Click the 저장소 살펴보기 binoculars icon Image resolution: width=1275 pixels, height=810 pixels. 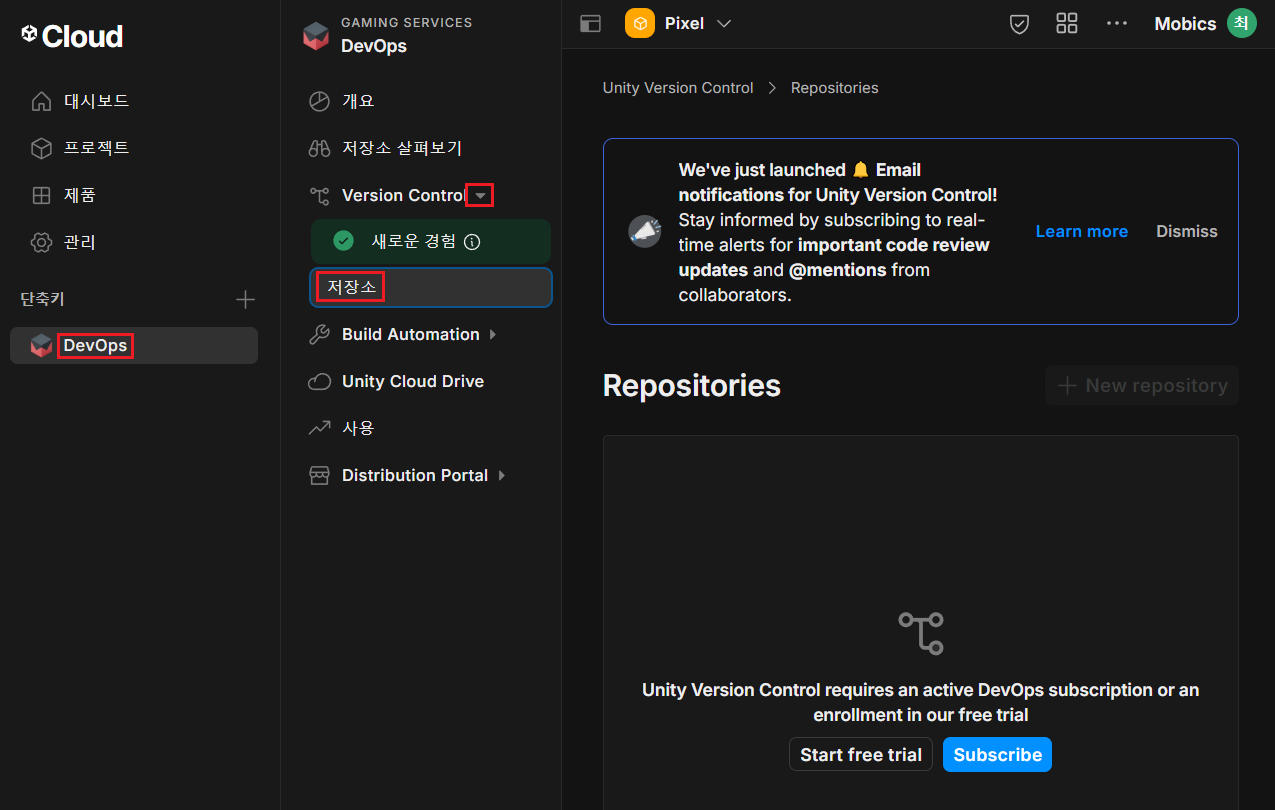[x=319, y=148]
